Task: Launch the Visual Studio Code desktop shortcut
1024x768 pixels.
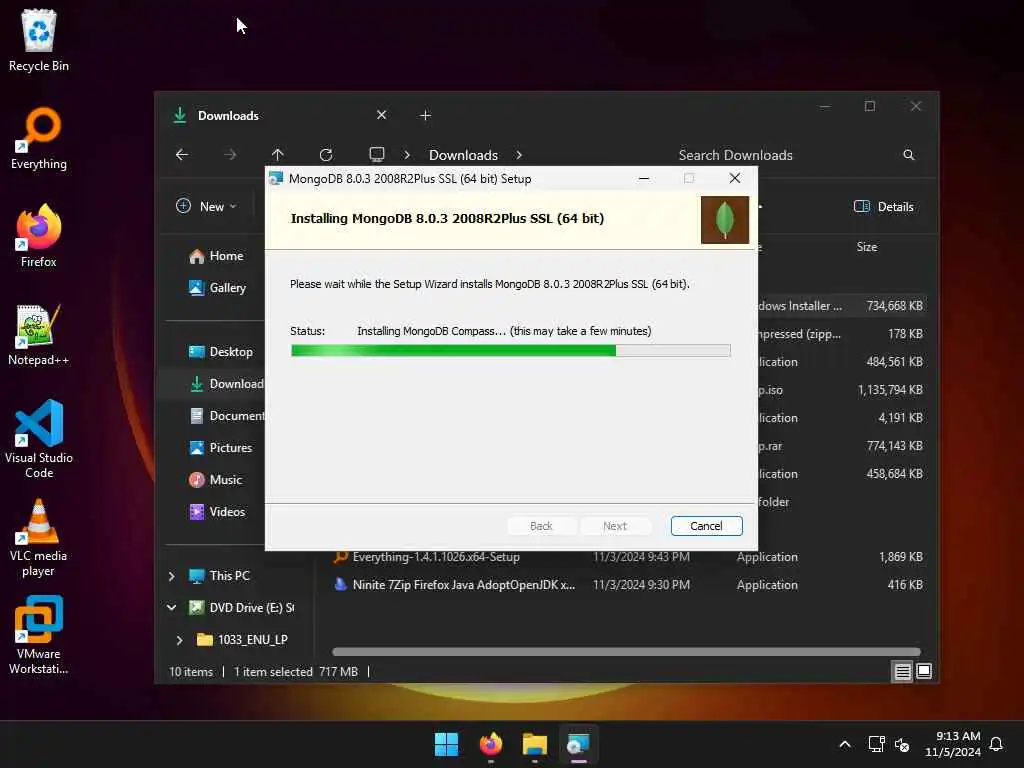Action: 39,439
